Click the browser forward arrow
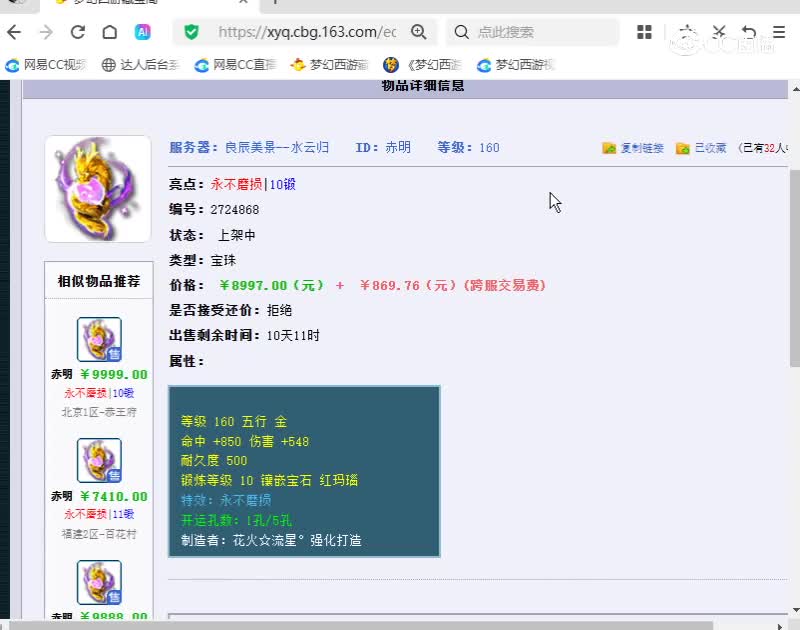This screenshot has width=800, height=630. (46, 32)
